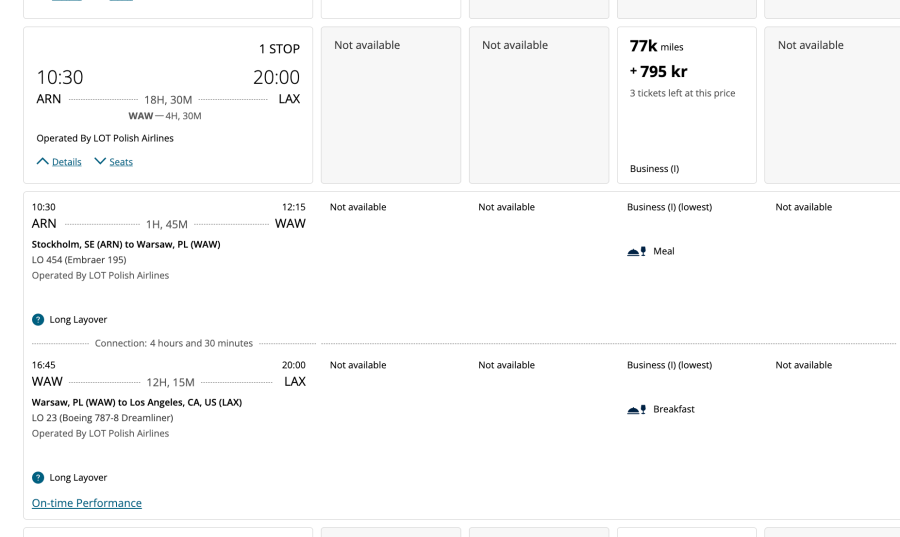The height and width of the screenshot is (537, 900).
Task: Click Business (I) (lowest) for Warsaw–Los Angeles segment
Action: (669, 365)
